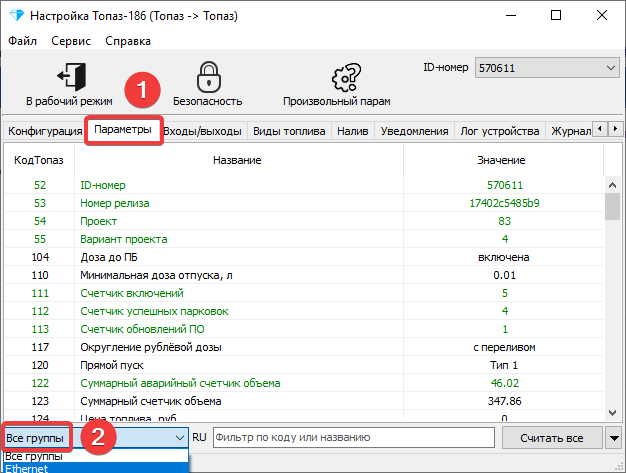Minimize the Настройка Топаз-186 window

pos(511,16)
